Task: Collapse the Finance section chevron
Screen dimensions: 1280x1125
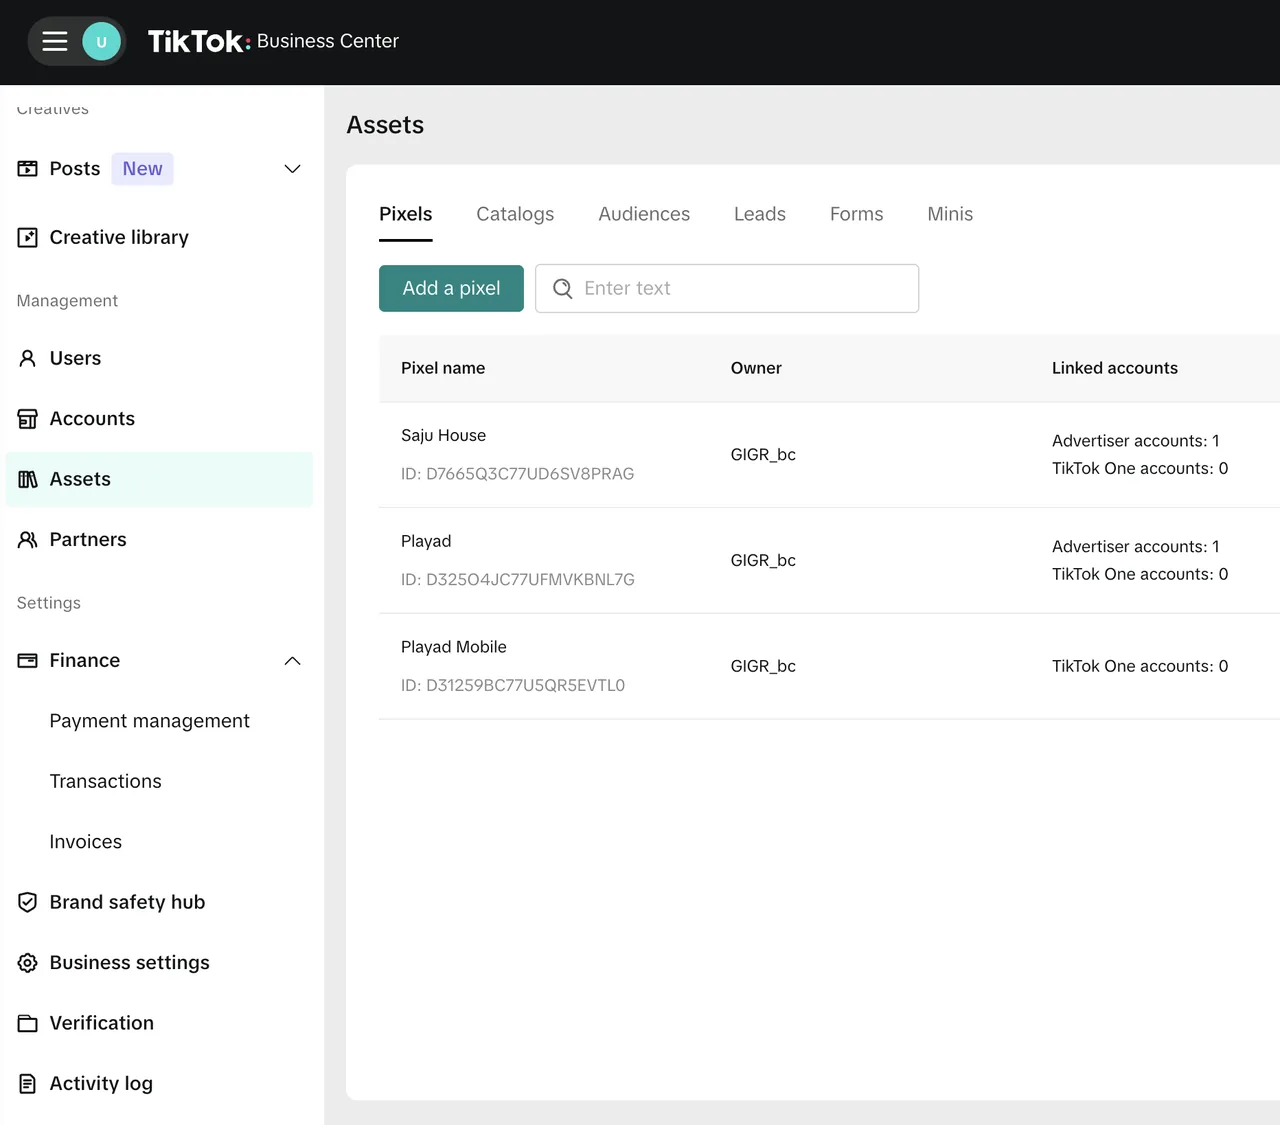Action: click(x=293, y=661)
